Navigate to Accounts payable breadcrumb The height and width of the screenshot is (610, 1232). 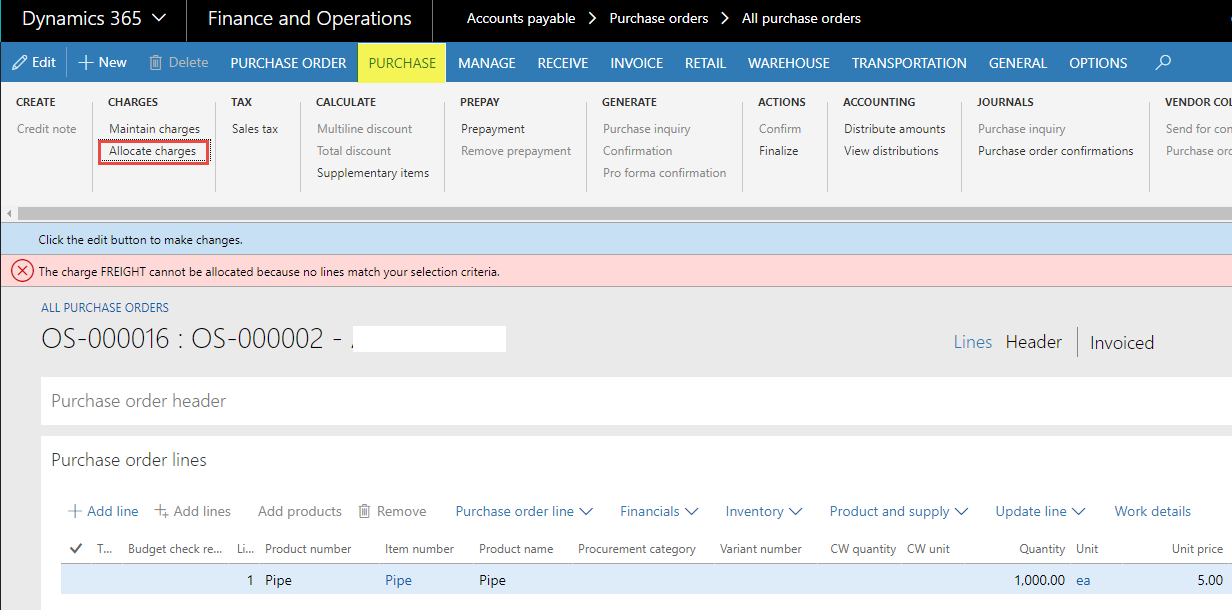(x=521, y=19)
